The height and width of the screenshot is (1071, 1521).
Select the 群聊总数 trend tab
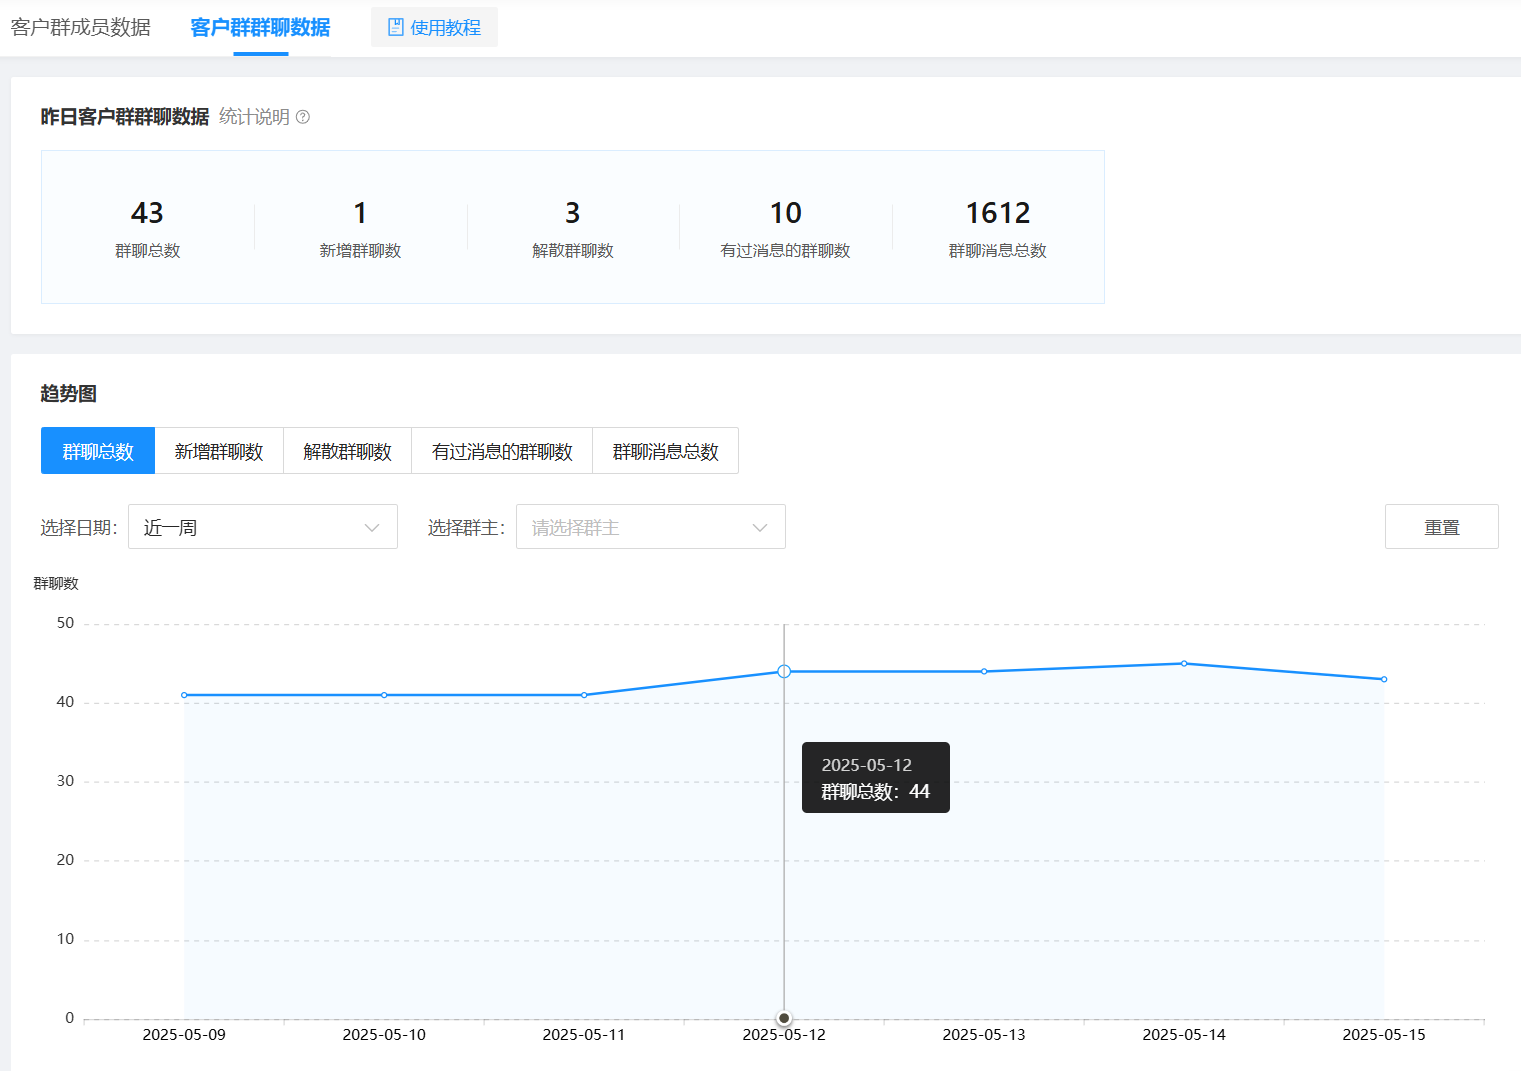coord(98,451)
